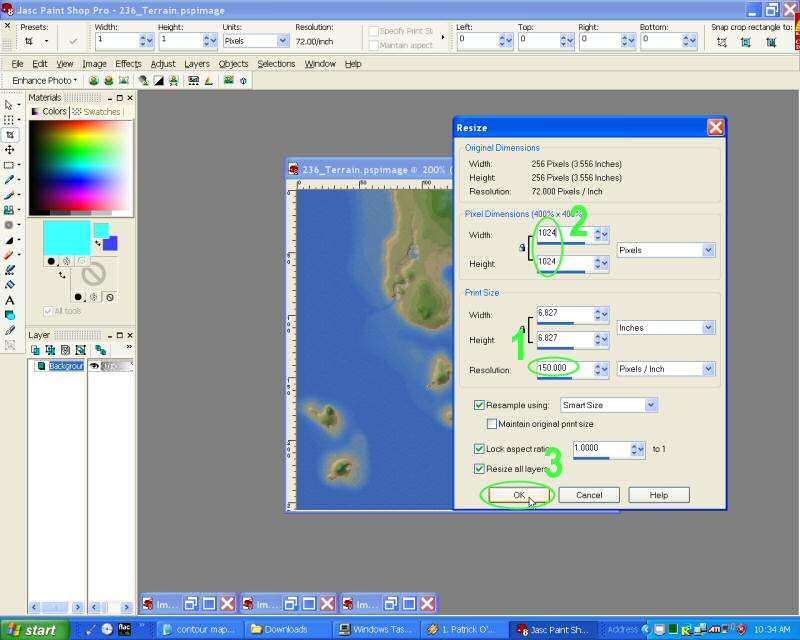Viewport: 800px width, 640px height.
Task: Click the cyan foreground color swatch
Action: [66, 237]
